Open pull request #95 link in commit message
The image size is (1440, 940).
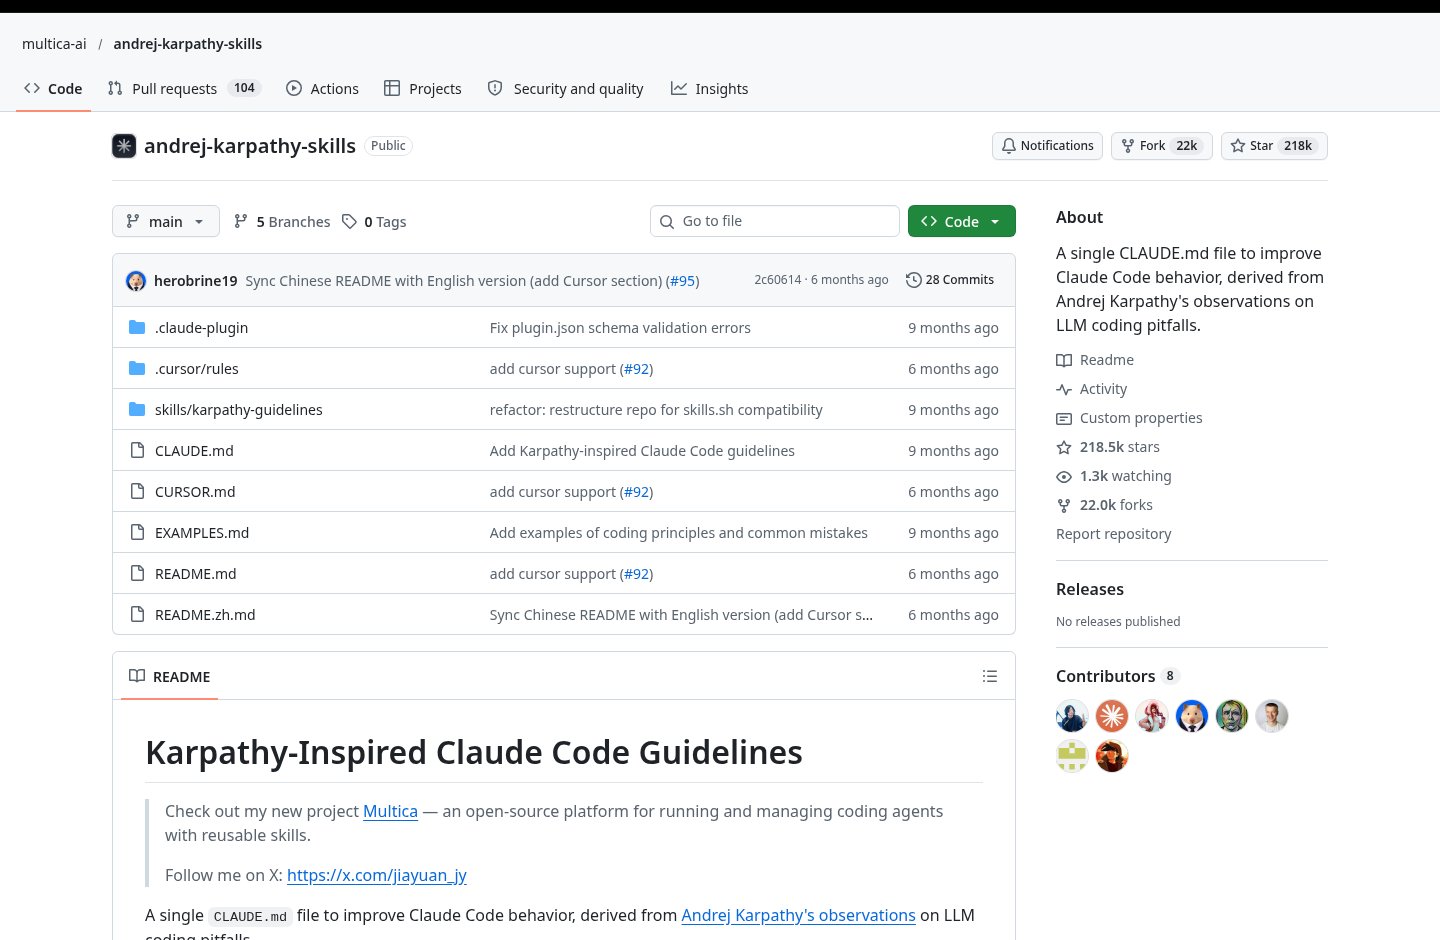pos(683,281)
